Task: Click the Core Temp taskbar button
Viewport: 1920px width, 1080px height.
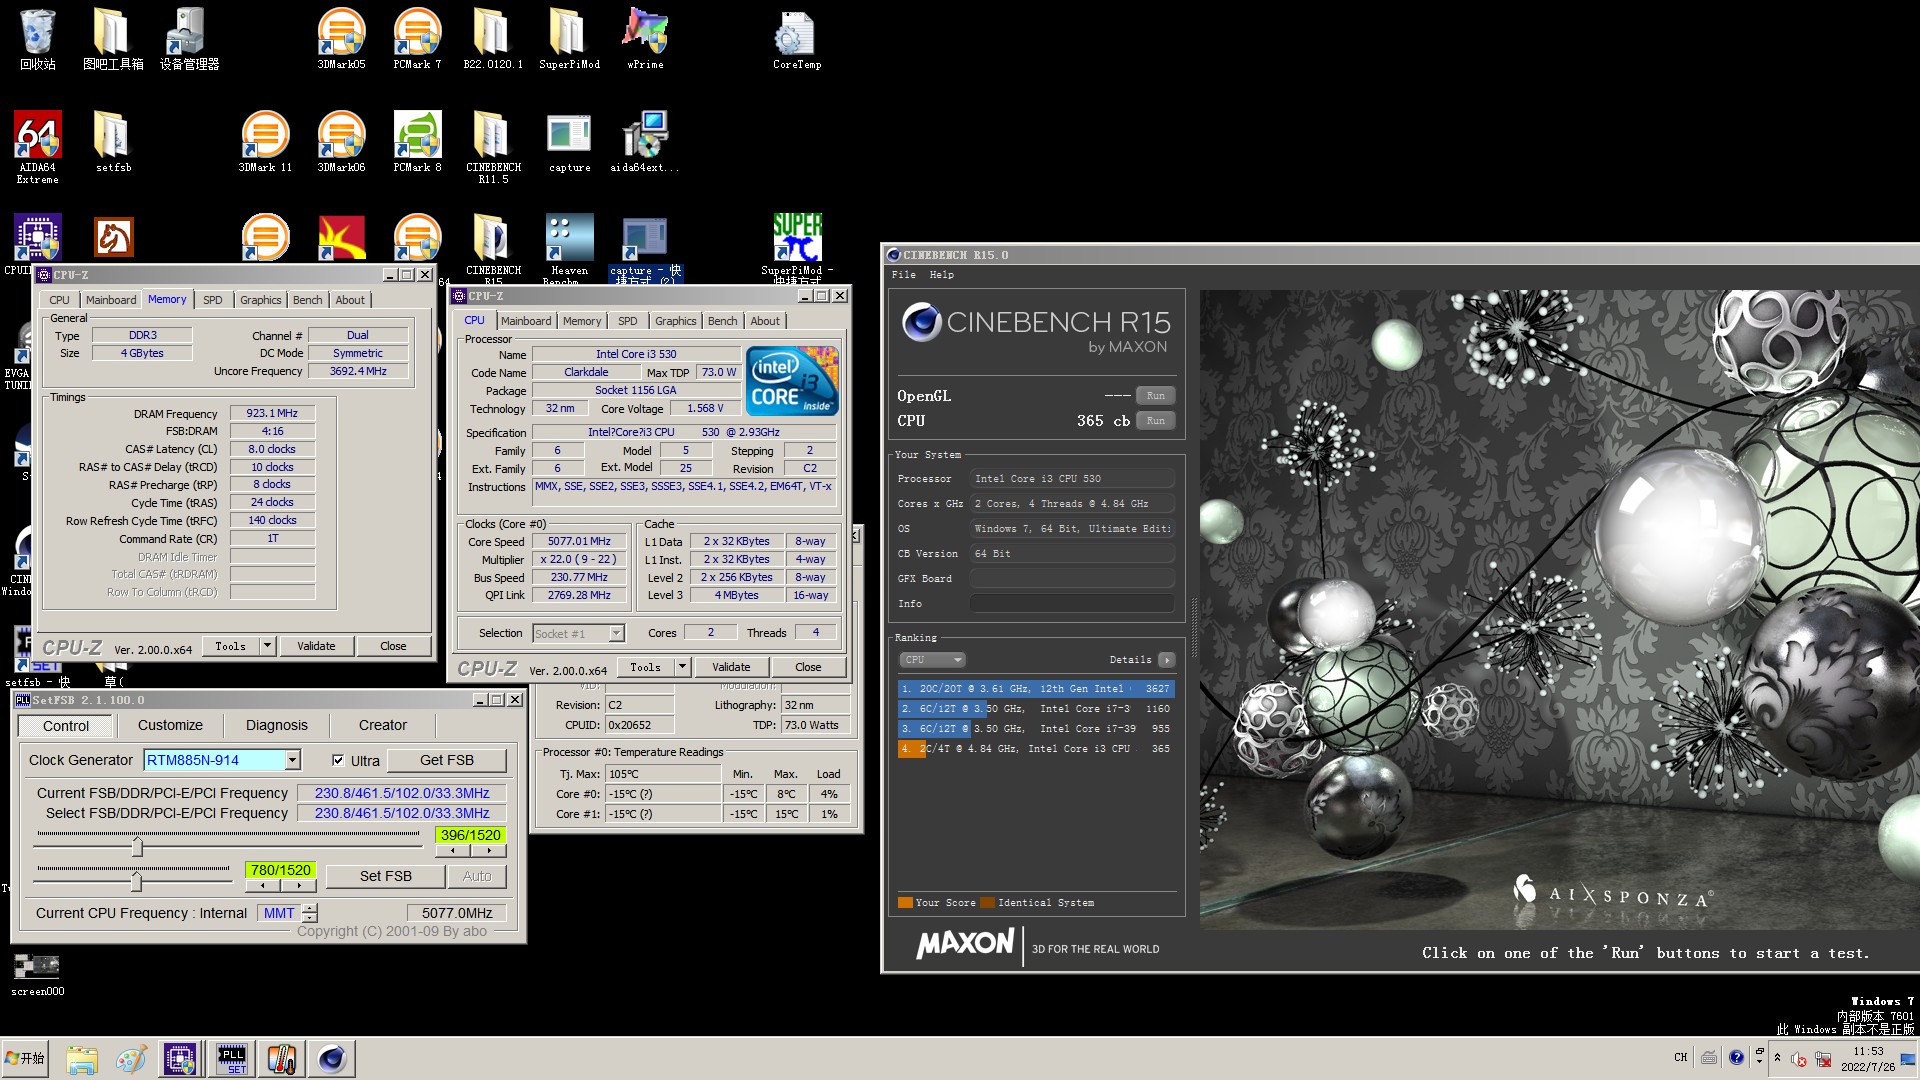Action: (x=282, y=1059)
